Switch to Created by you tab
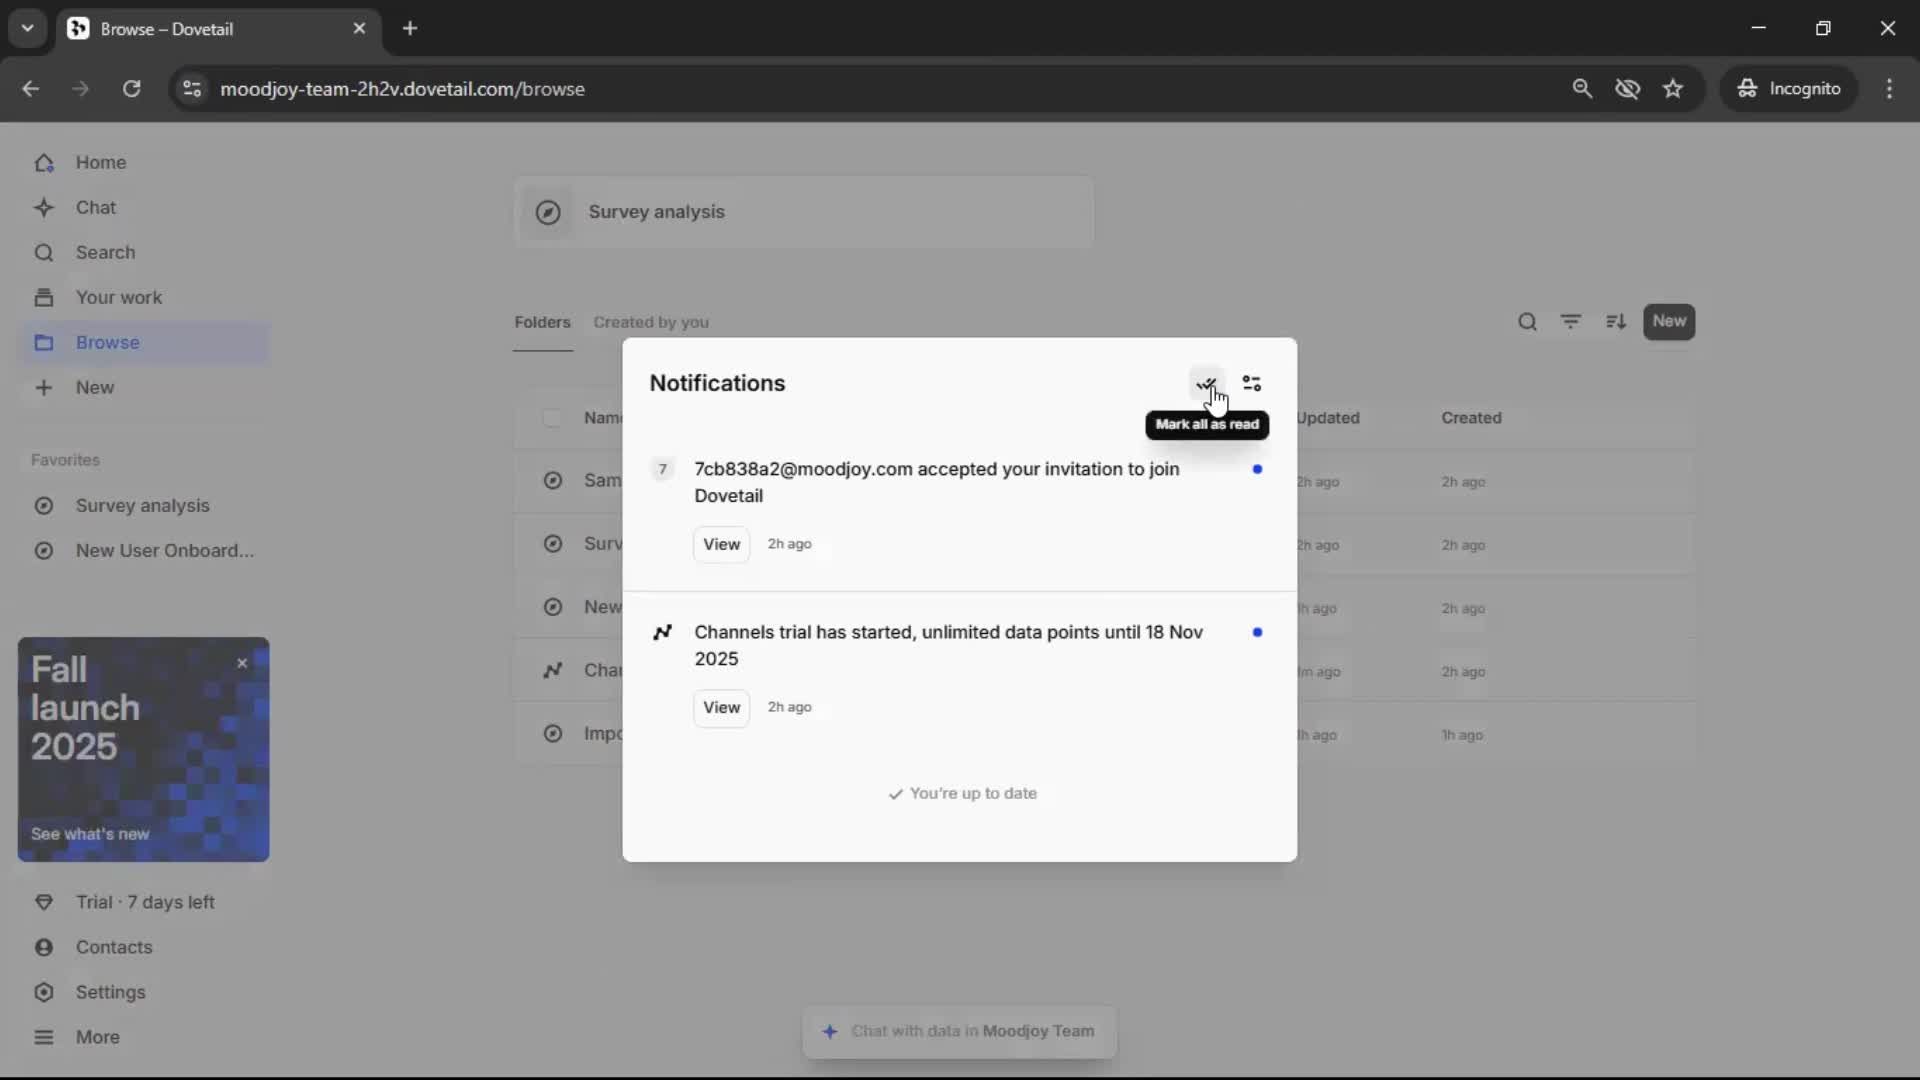Screen dimensions: 1920x1080 tap(650, 322)
